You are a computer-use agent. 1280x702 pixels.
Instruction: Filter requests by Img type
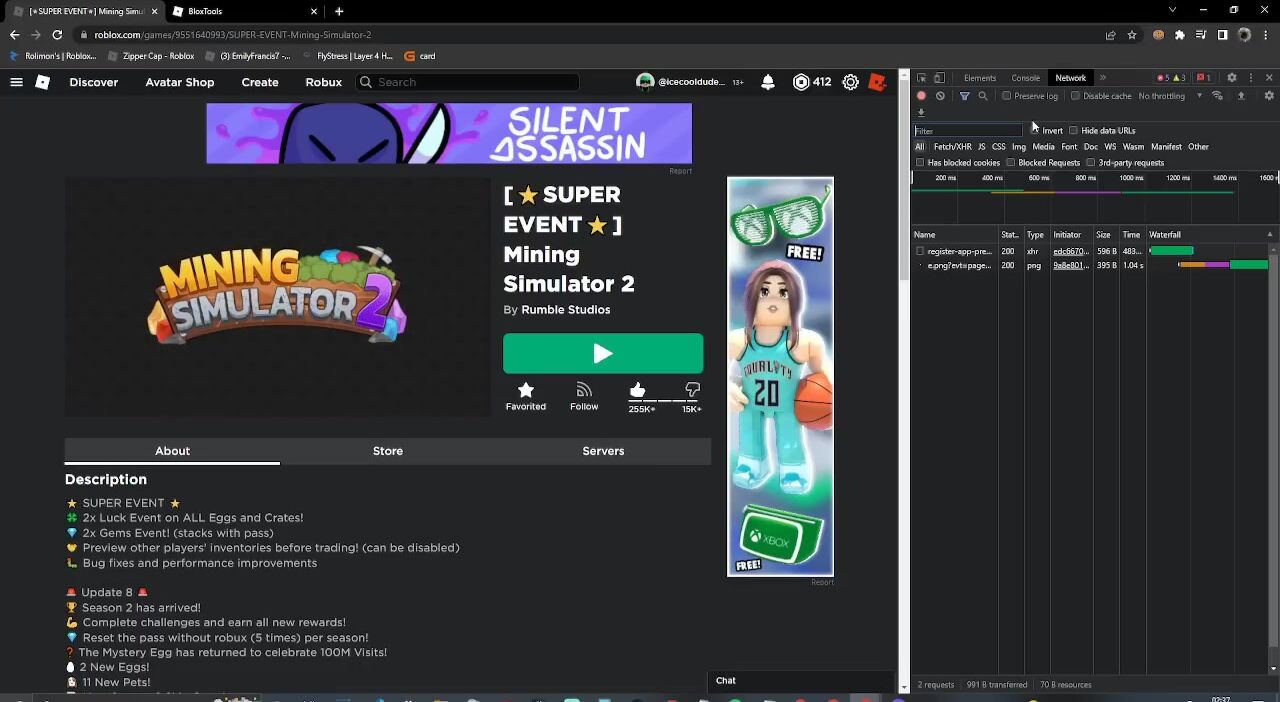click(1019, 147)
